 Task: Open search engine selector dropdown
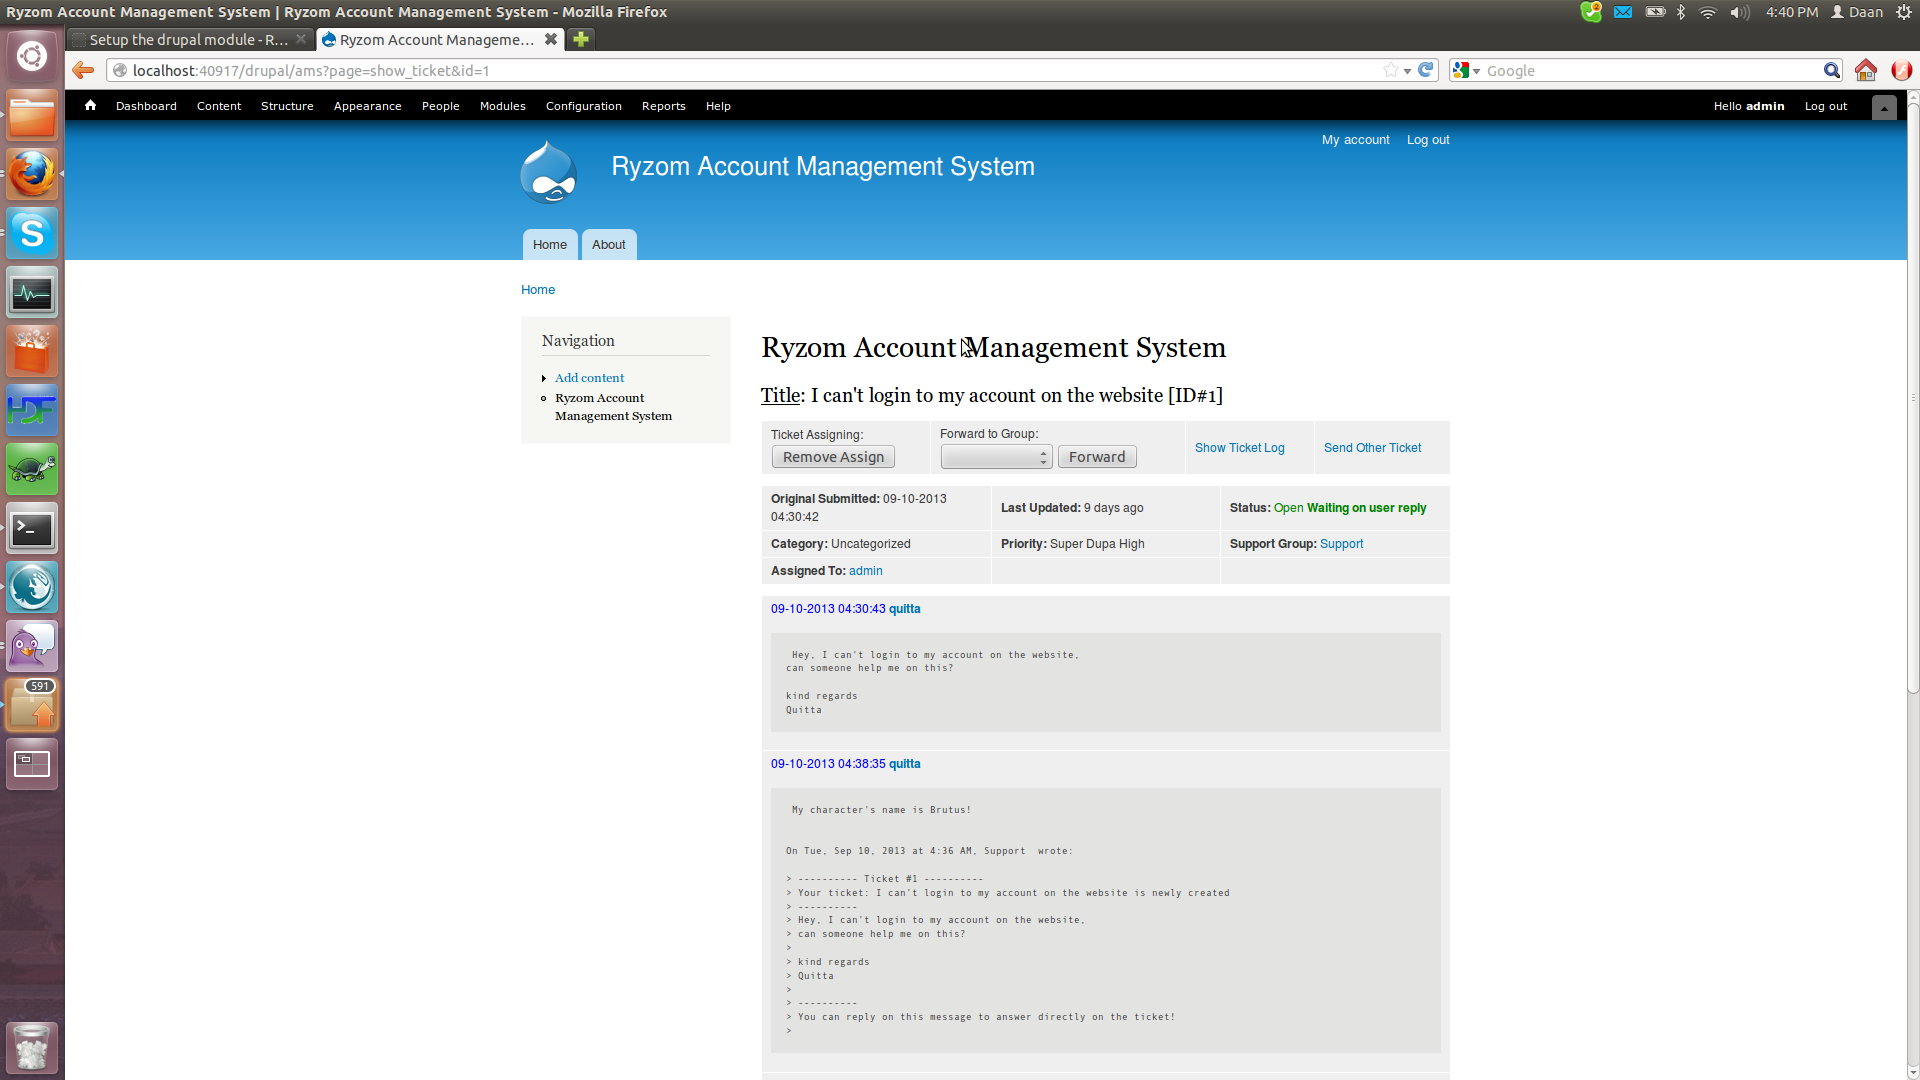point(1466,70)
